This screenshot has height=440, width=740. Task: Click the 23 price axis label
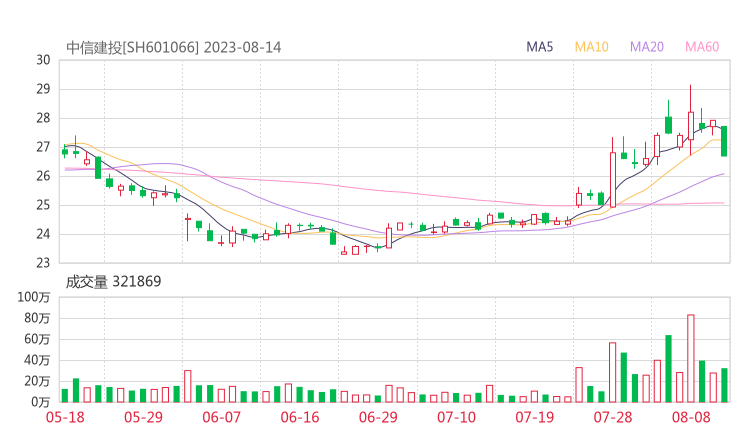tap(43, 262)
